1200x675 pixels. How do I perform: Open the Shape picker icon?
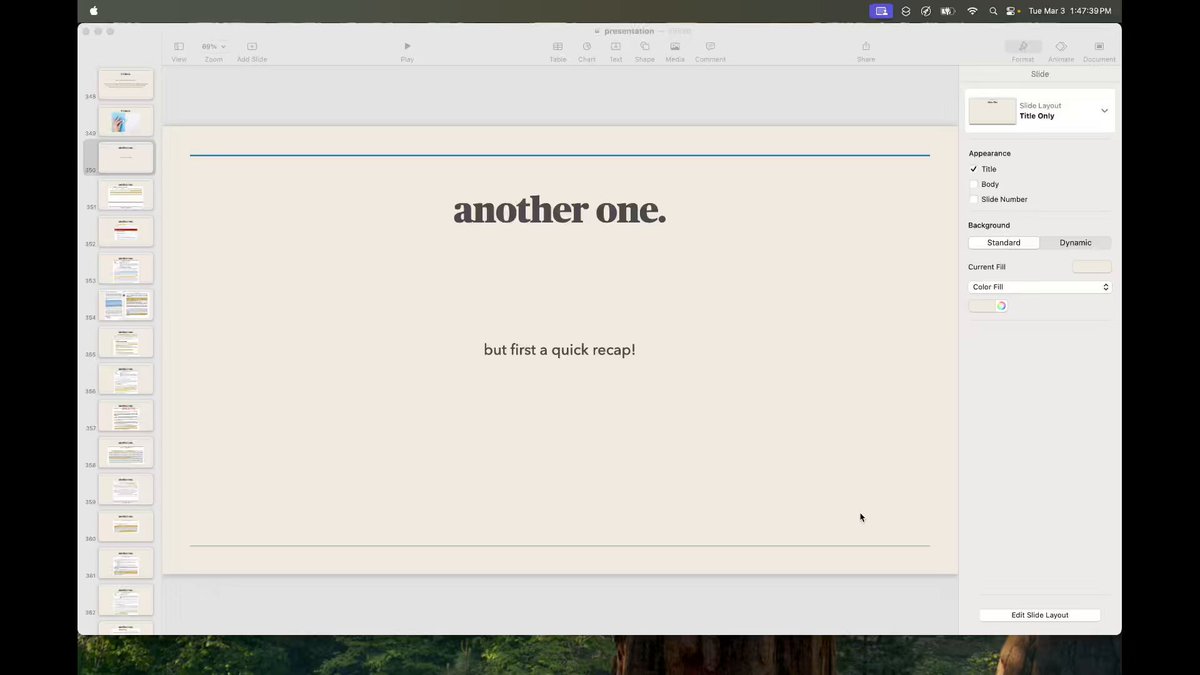(x=645, y=46)
